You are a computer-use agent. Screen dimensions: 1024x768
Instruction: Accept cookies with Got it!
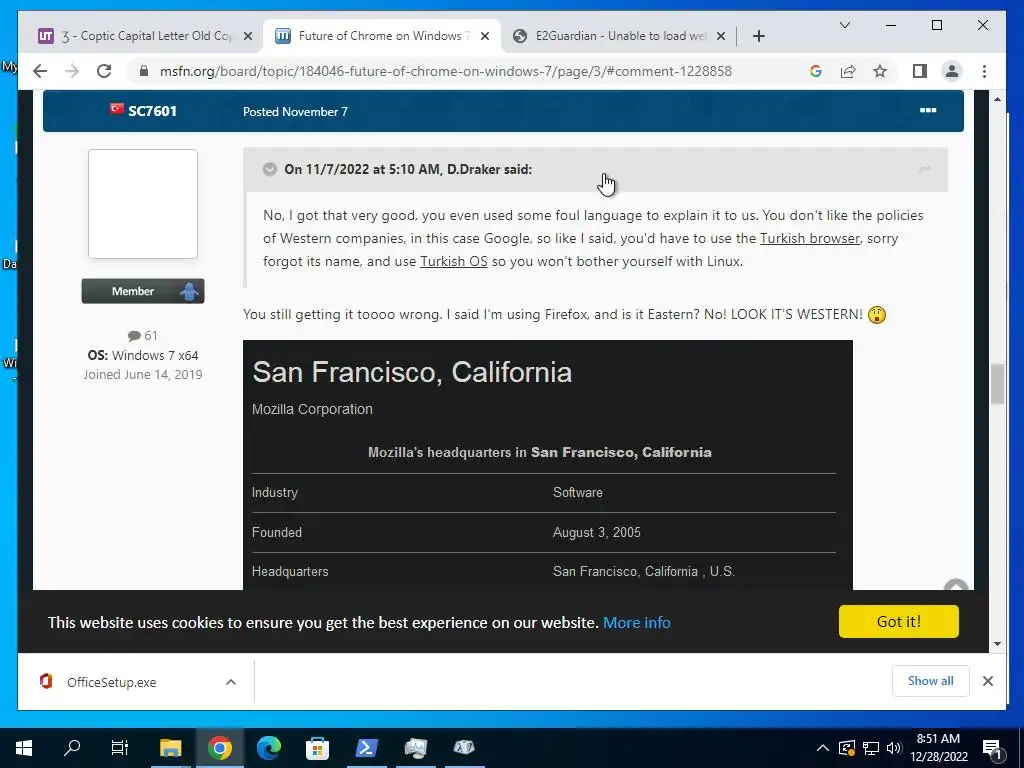tap(899, 621)
